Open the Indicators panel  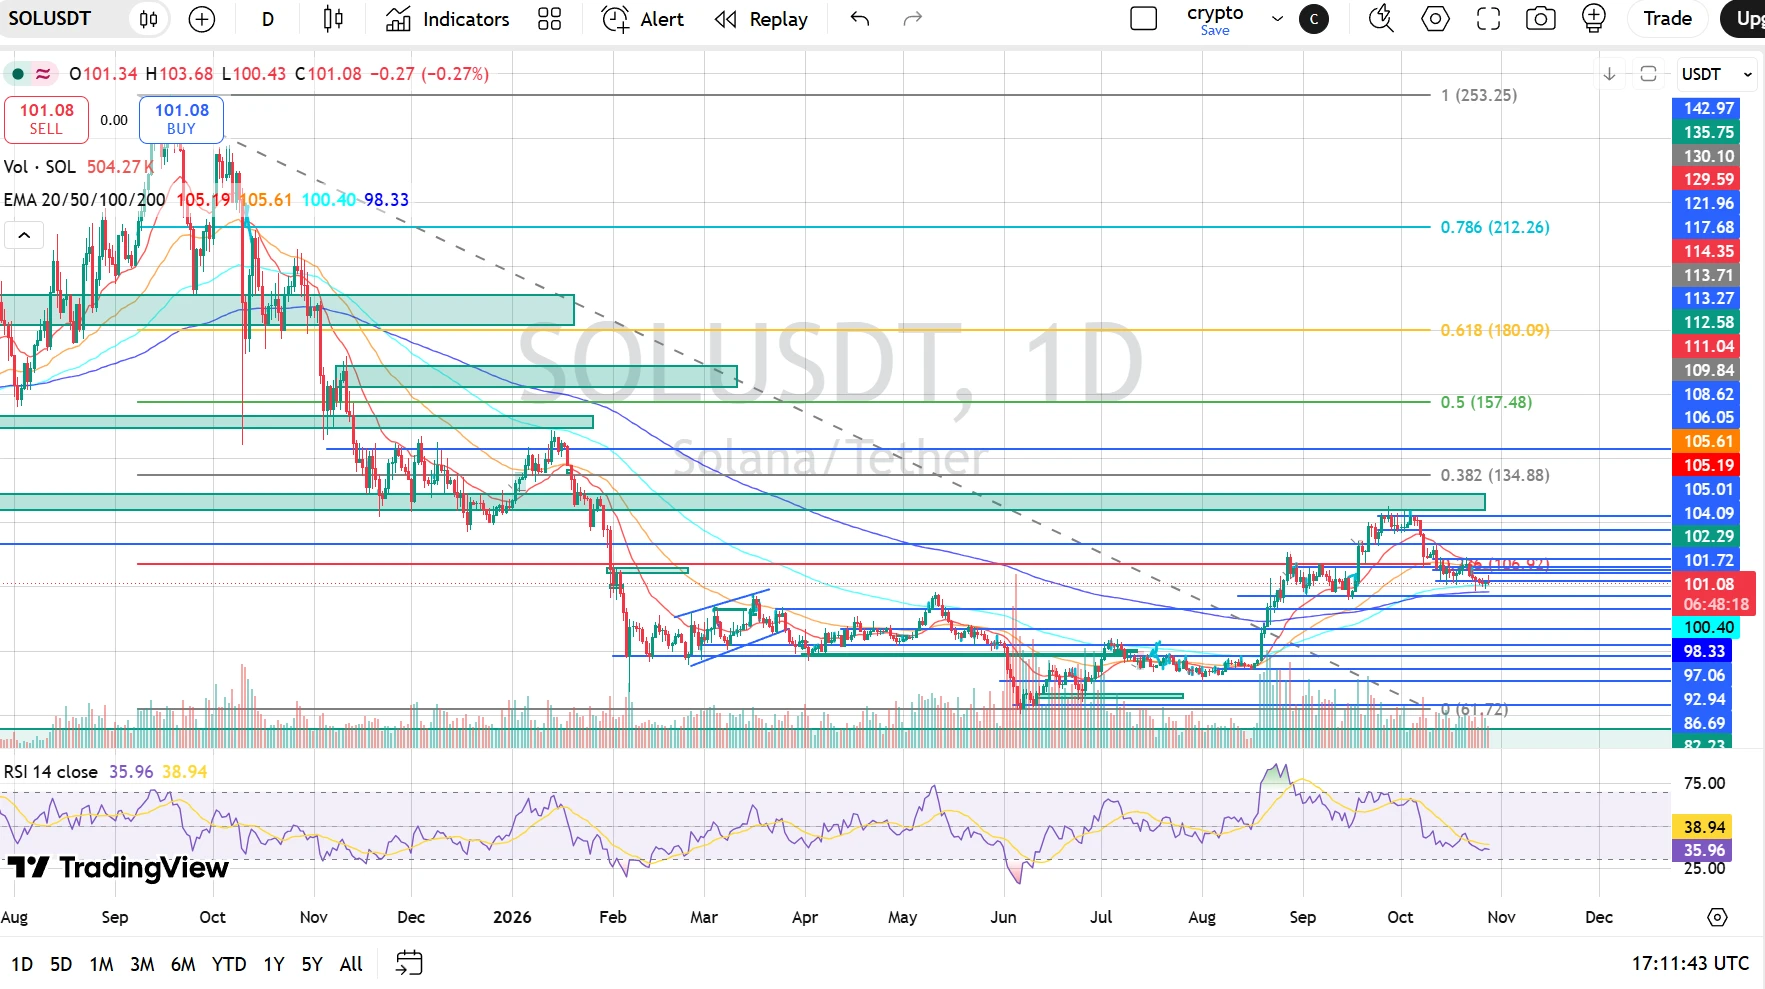pyautogui.click(x=447, y=19)
